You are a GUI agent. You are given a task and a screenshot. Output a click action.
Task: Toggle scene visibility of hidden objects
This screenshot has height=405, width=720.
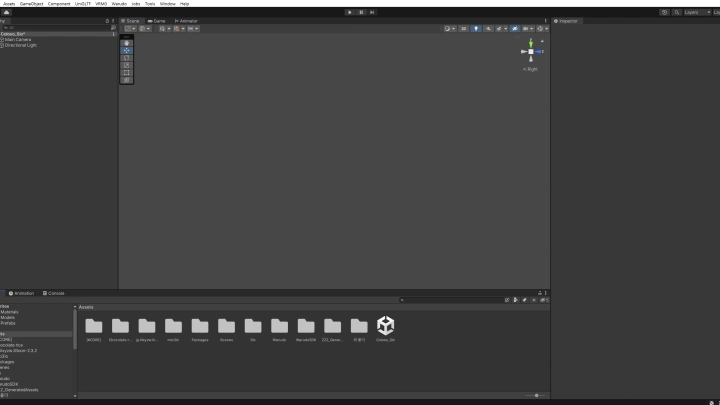pos(515,28)
